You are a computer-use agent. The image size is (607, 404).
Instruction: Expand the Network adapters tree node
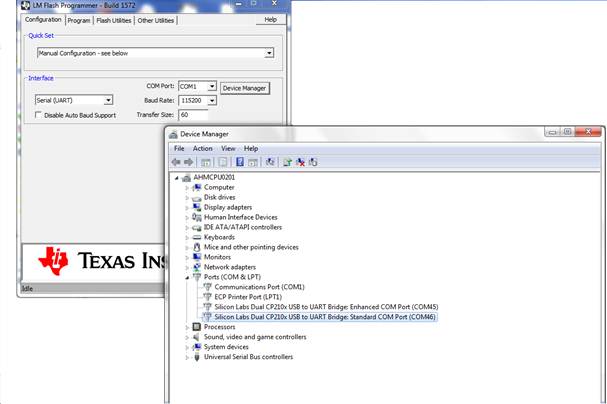(x=187, y=267)
